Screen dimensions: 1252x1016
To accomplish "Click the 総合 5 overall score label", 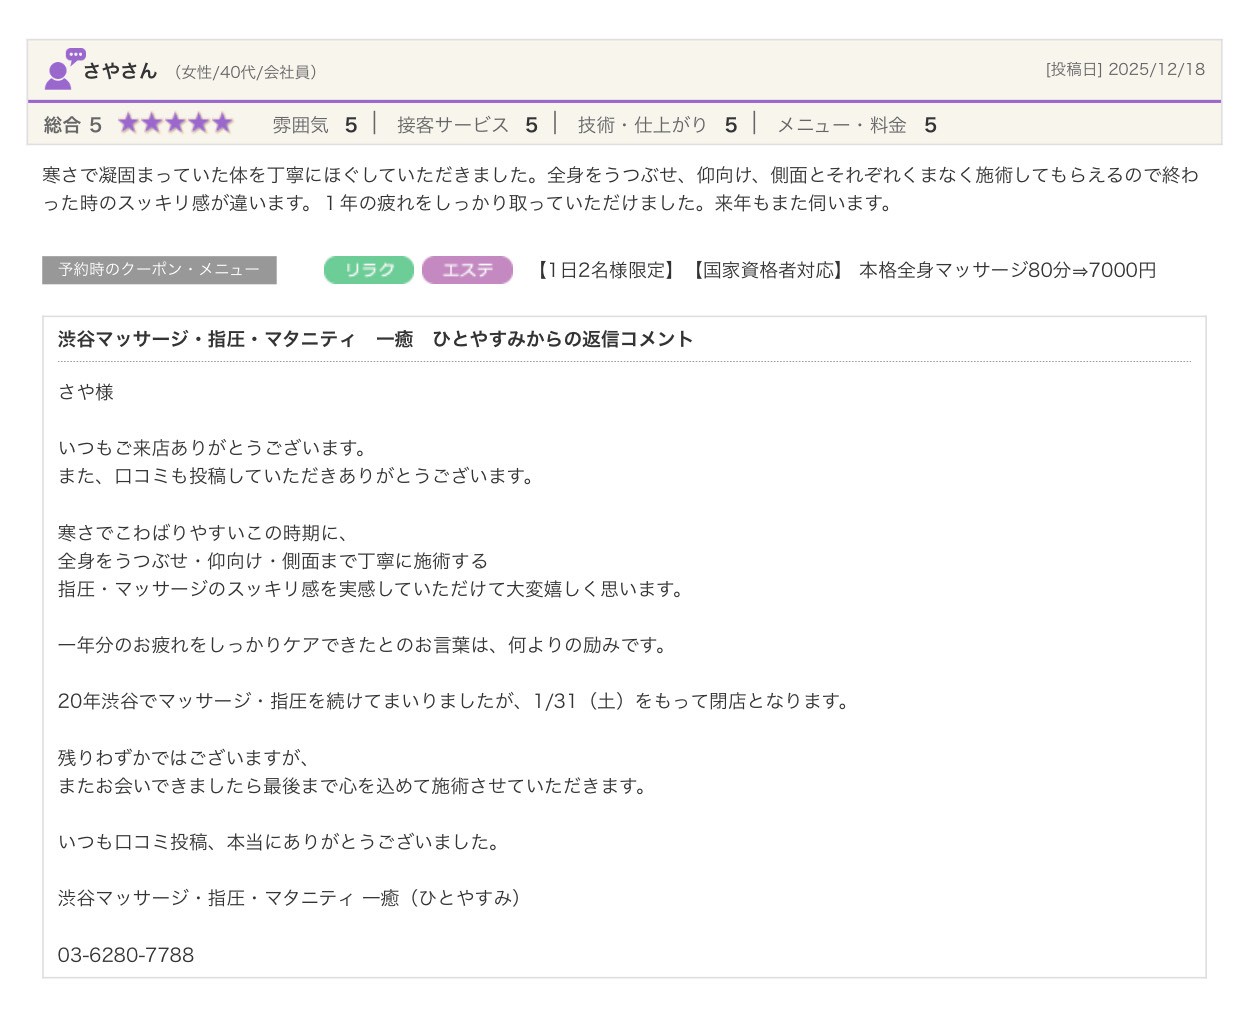I will 73,125.
